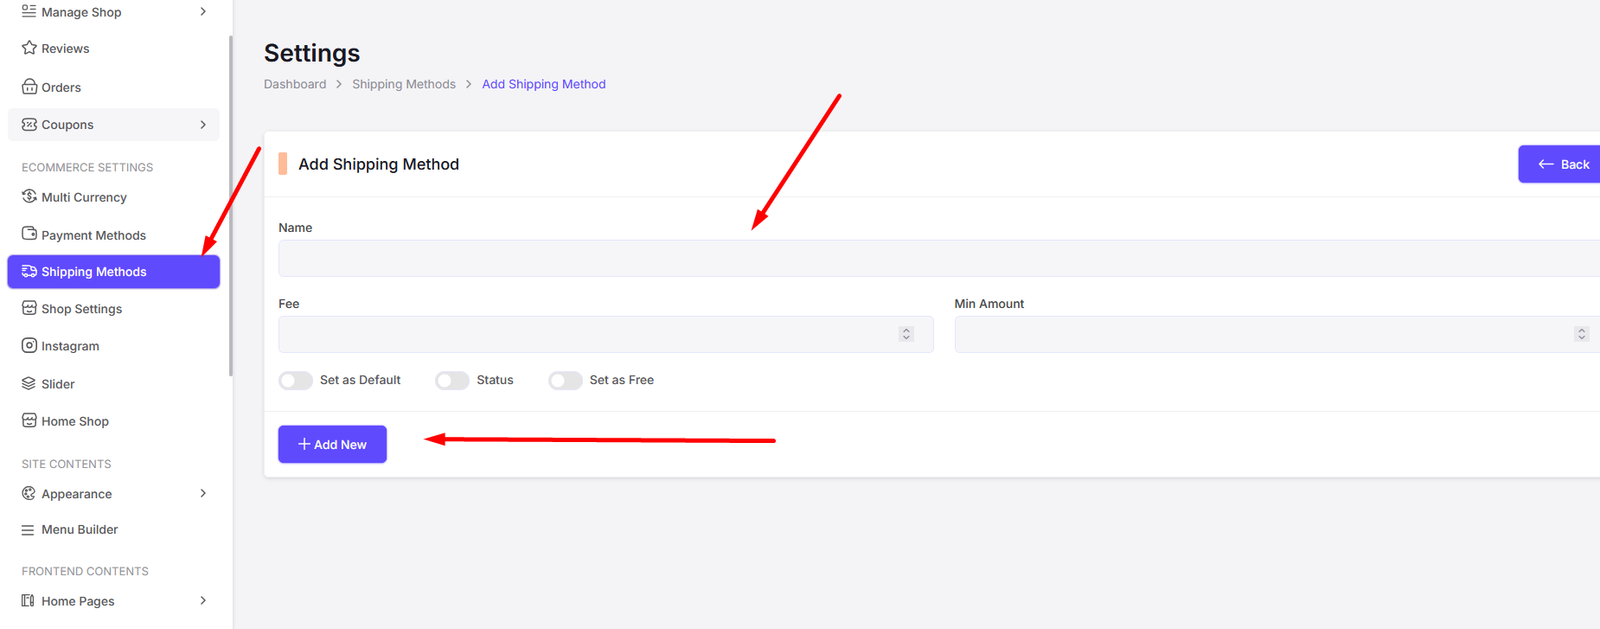Enable the Set as Default toggle

coord(296,381)
